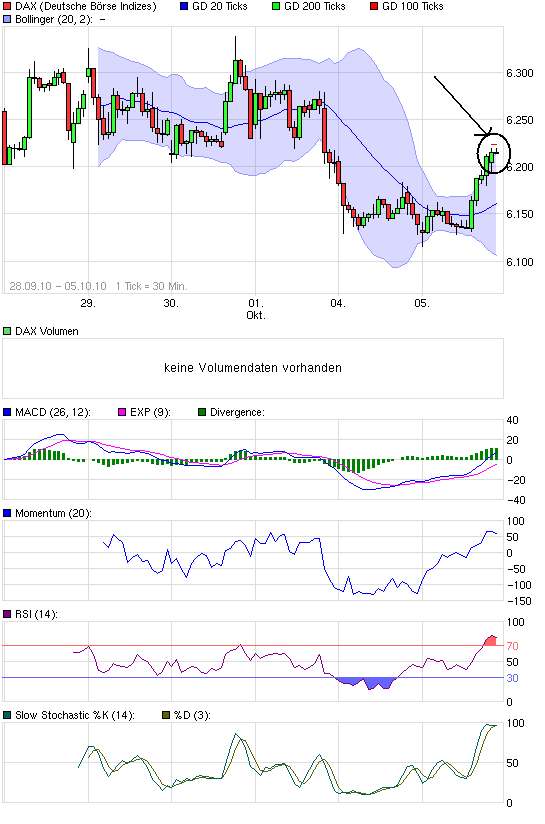Click the purple RSI (14) swatch

click(7, 614)
